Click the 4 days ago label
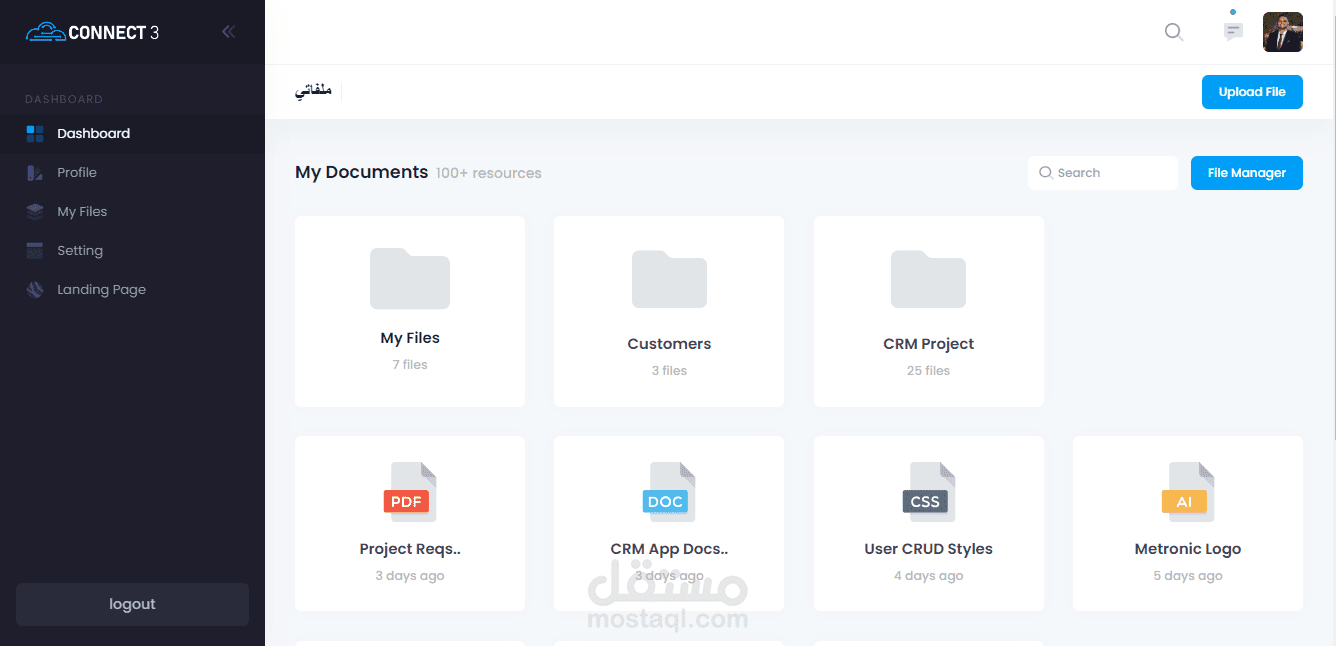1336x646 pixels. tap(928, 576)
